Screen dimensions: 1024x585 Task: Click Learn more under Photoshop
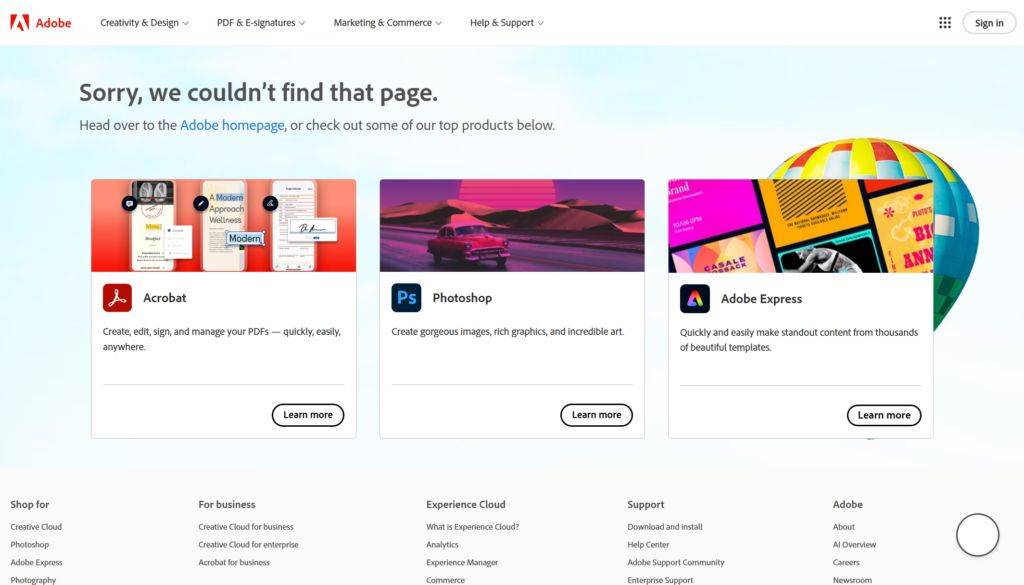(596, 415)
